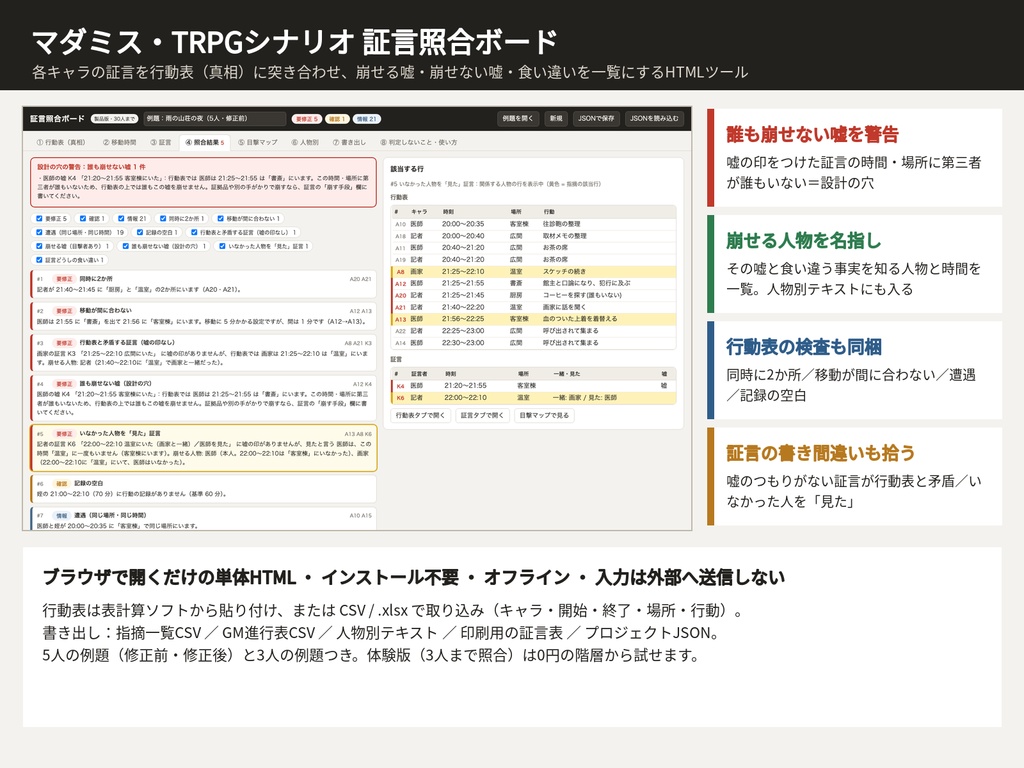Select the ④ 照合結果 tab
1024x768 pixels.
(x=204, y=142)
